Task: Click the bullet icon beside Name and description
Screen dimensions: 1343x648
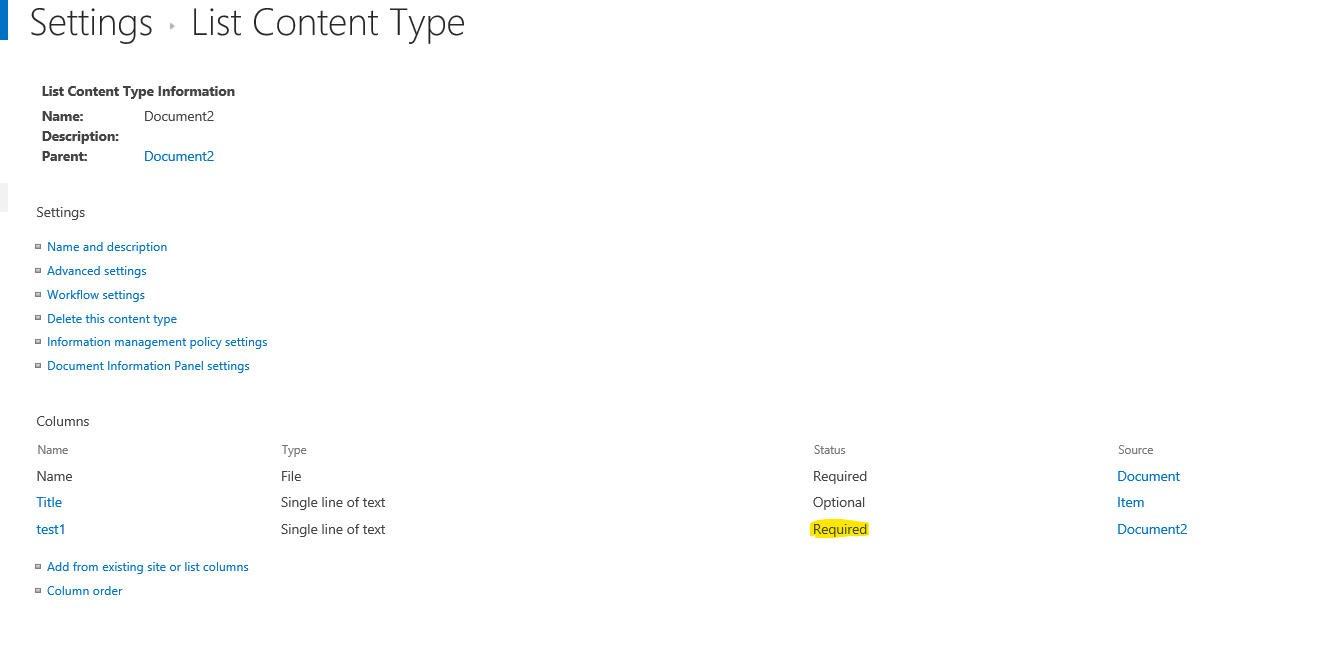Action: click(x=38, y=247)
